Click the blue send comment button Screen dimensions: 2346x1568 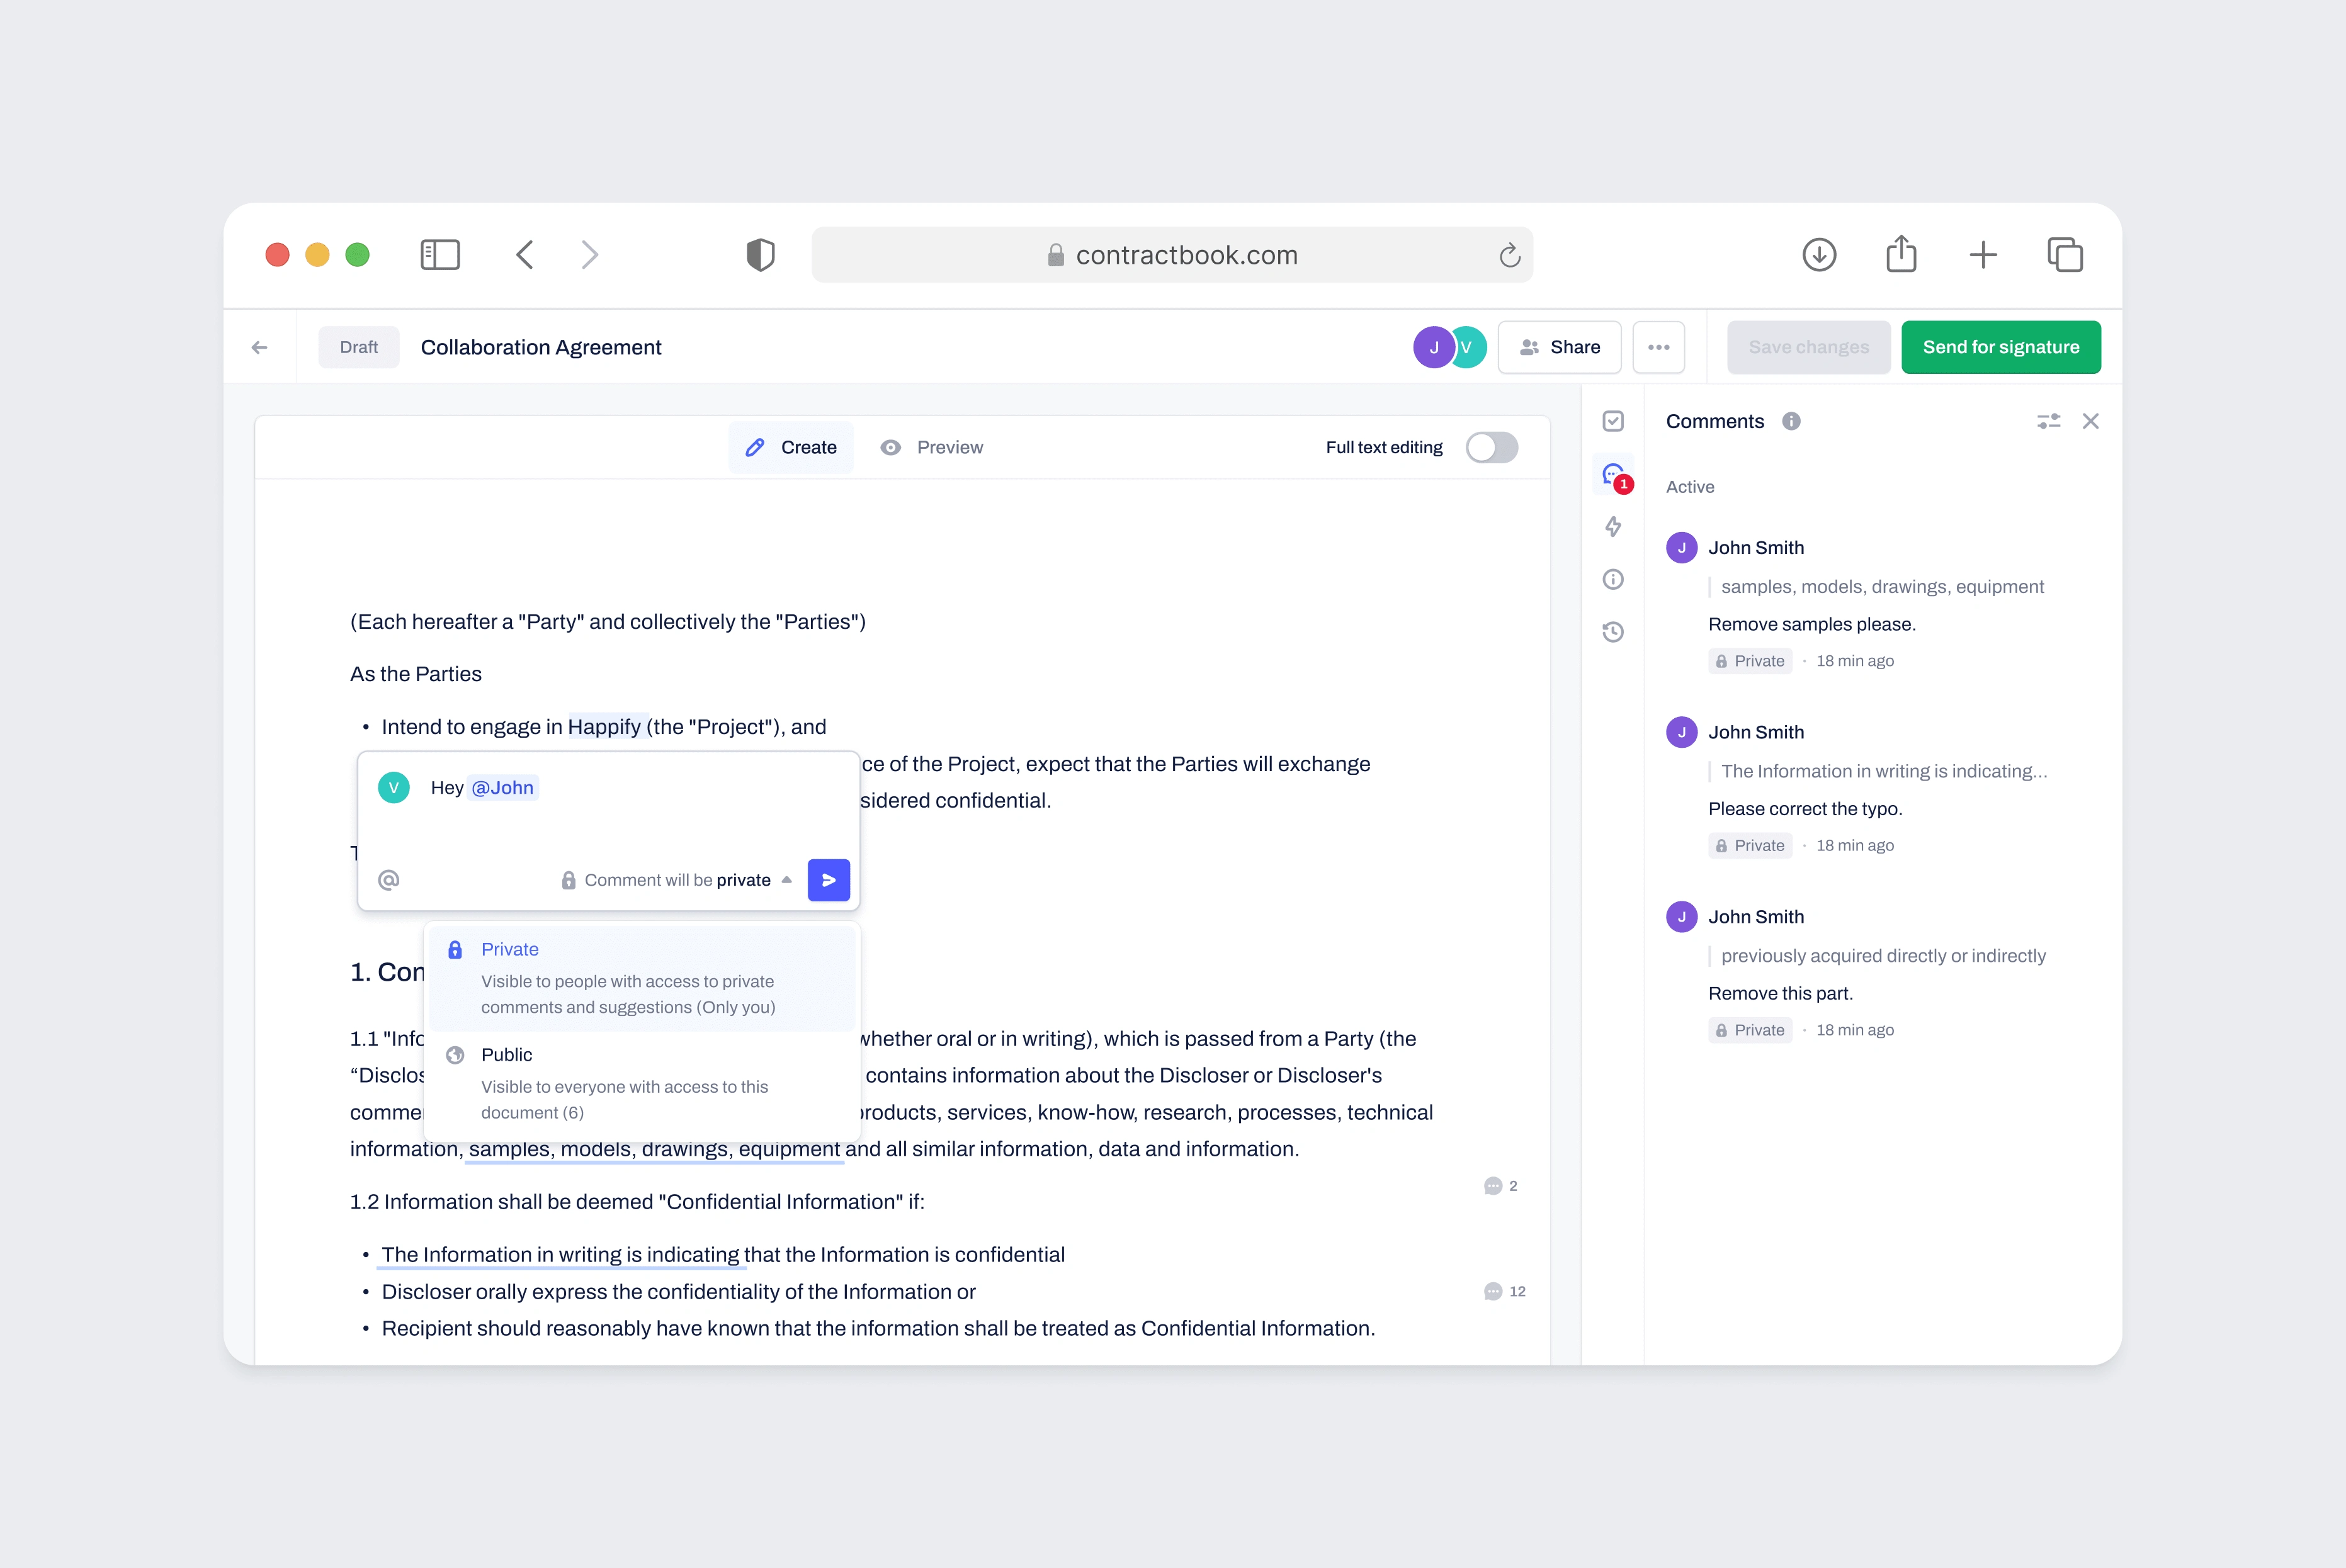click(828, 880)
